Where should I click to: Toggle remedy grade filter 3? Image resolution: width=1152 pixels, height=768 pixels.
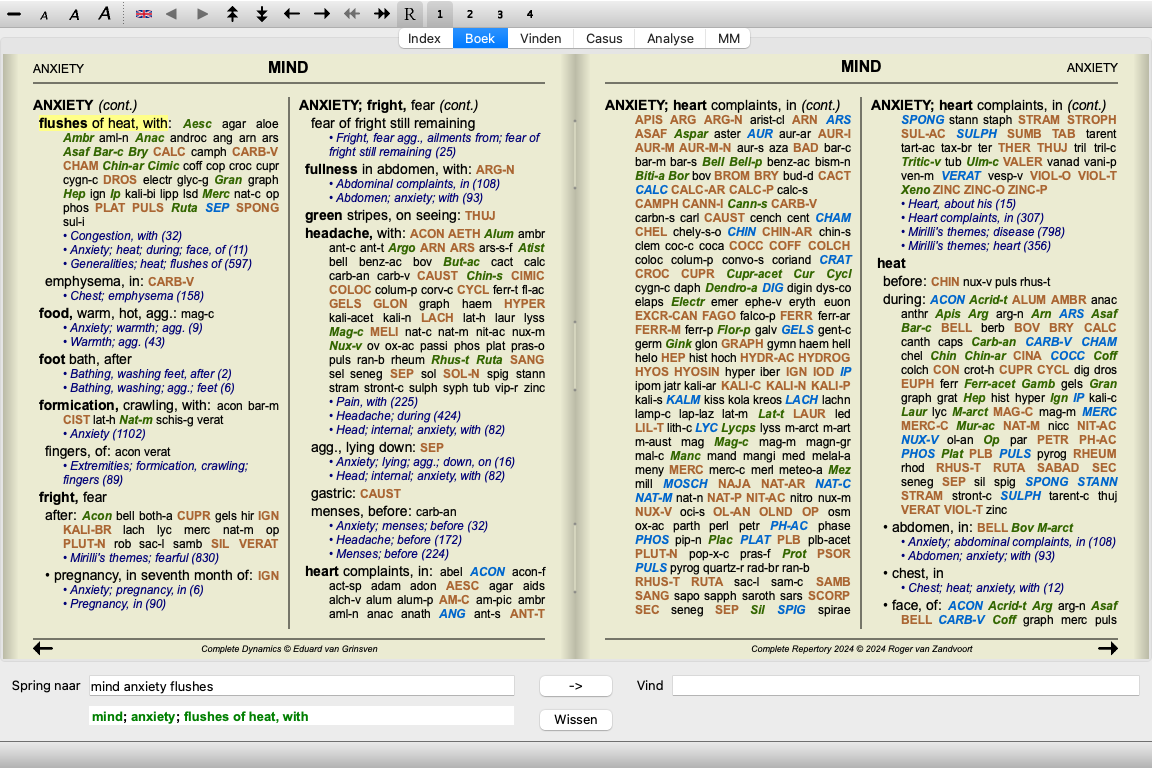pos(500,14)
